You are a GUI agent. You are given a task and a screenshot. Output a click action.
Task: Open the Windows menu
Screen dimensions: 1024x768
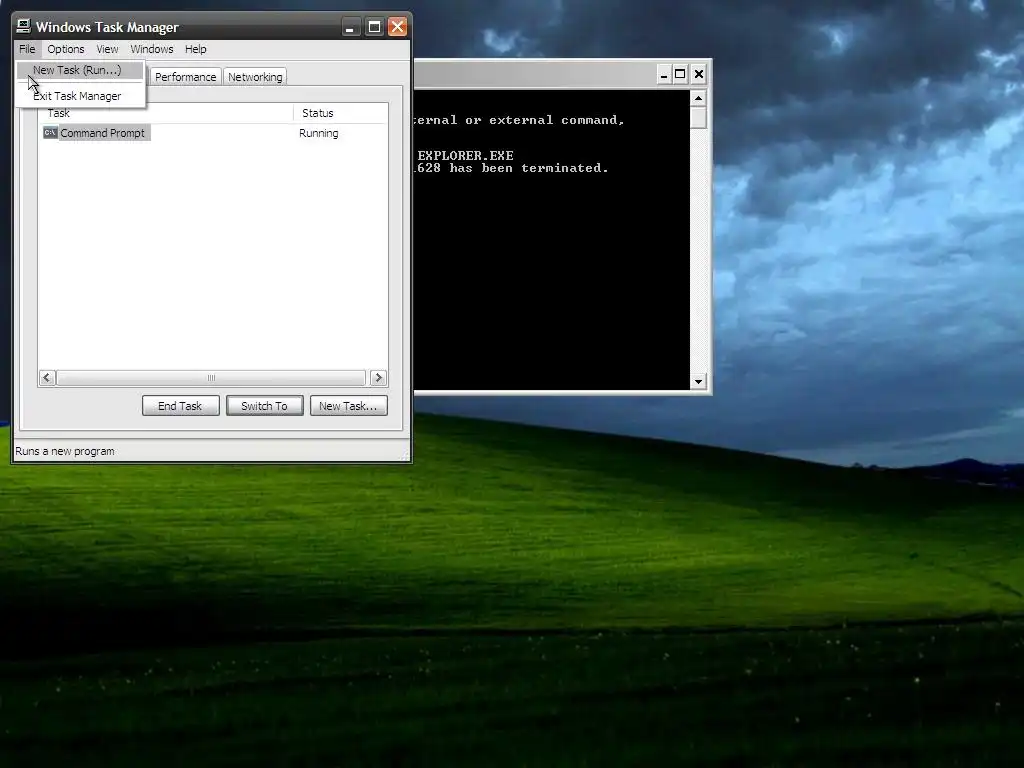(152, 49)
